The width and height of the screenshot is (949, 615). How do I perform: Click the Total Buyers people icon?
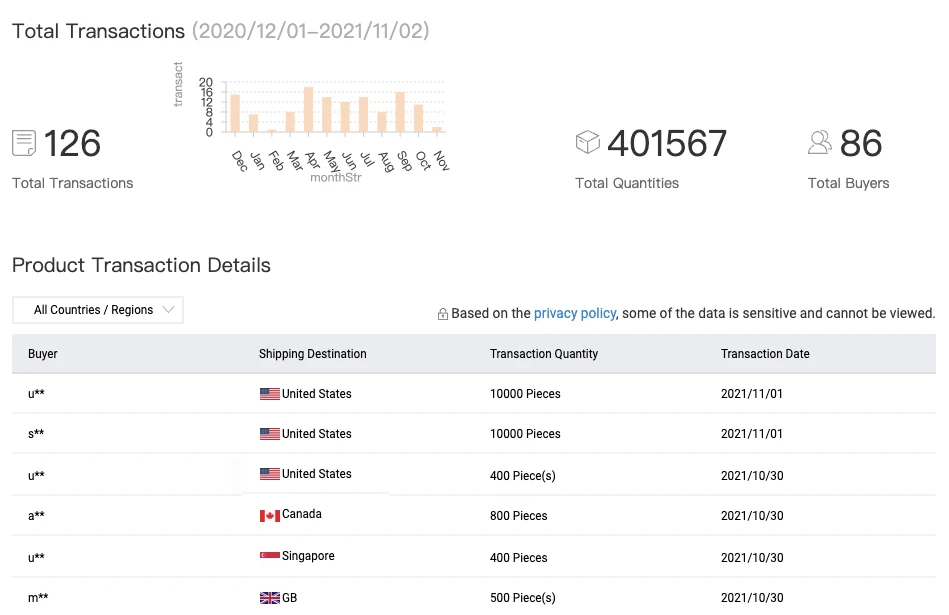(820, 143)
